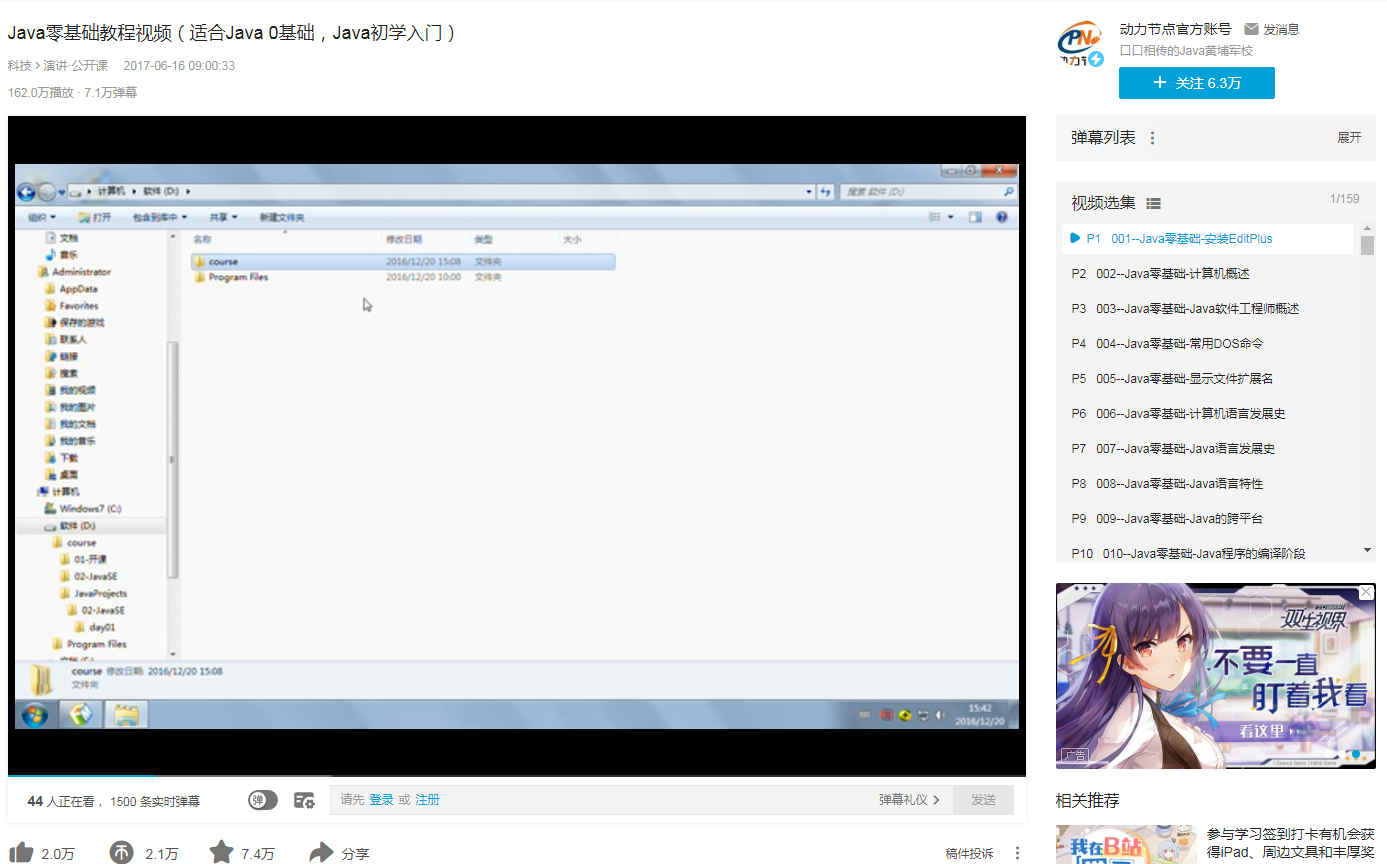
Task: Send a private message via the 发消息 icon
Action: 1252,28
